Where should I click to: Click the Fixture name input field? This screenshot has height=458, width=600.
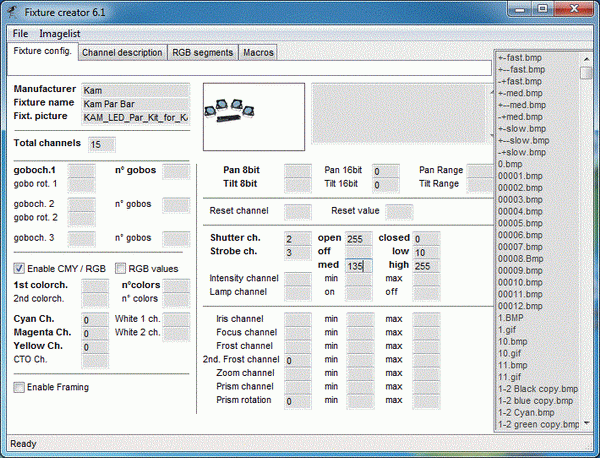[x=135, y=103]
